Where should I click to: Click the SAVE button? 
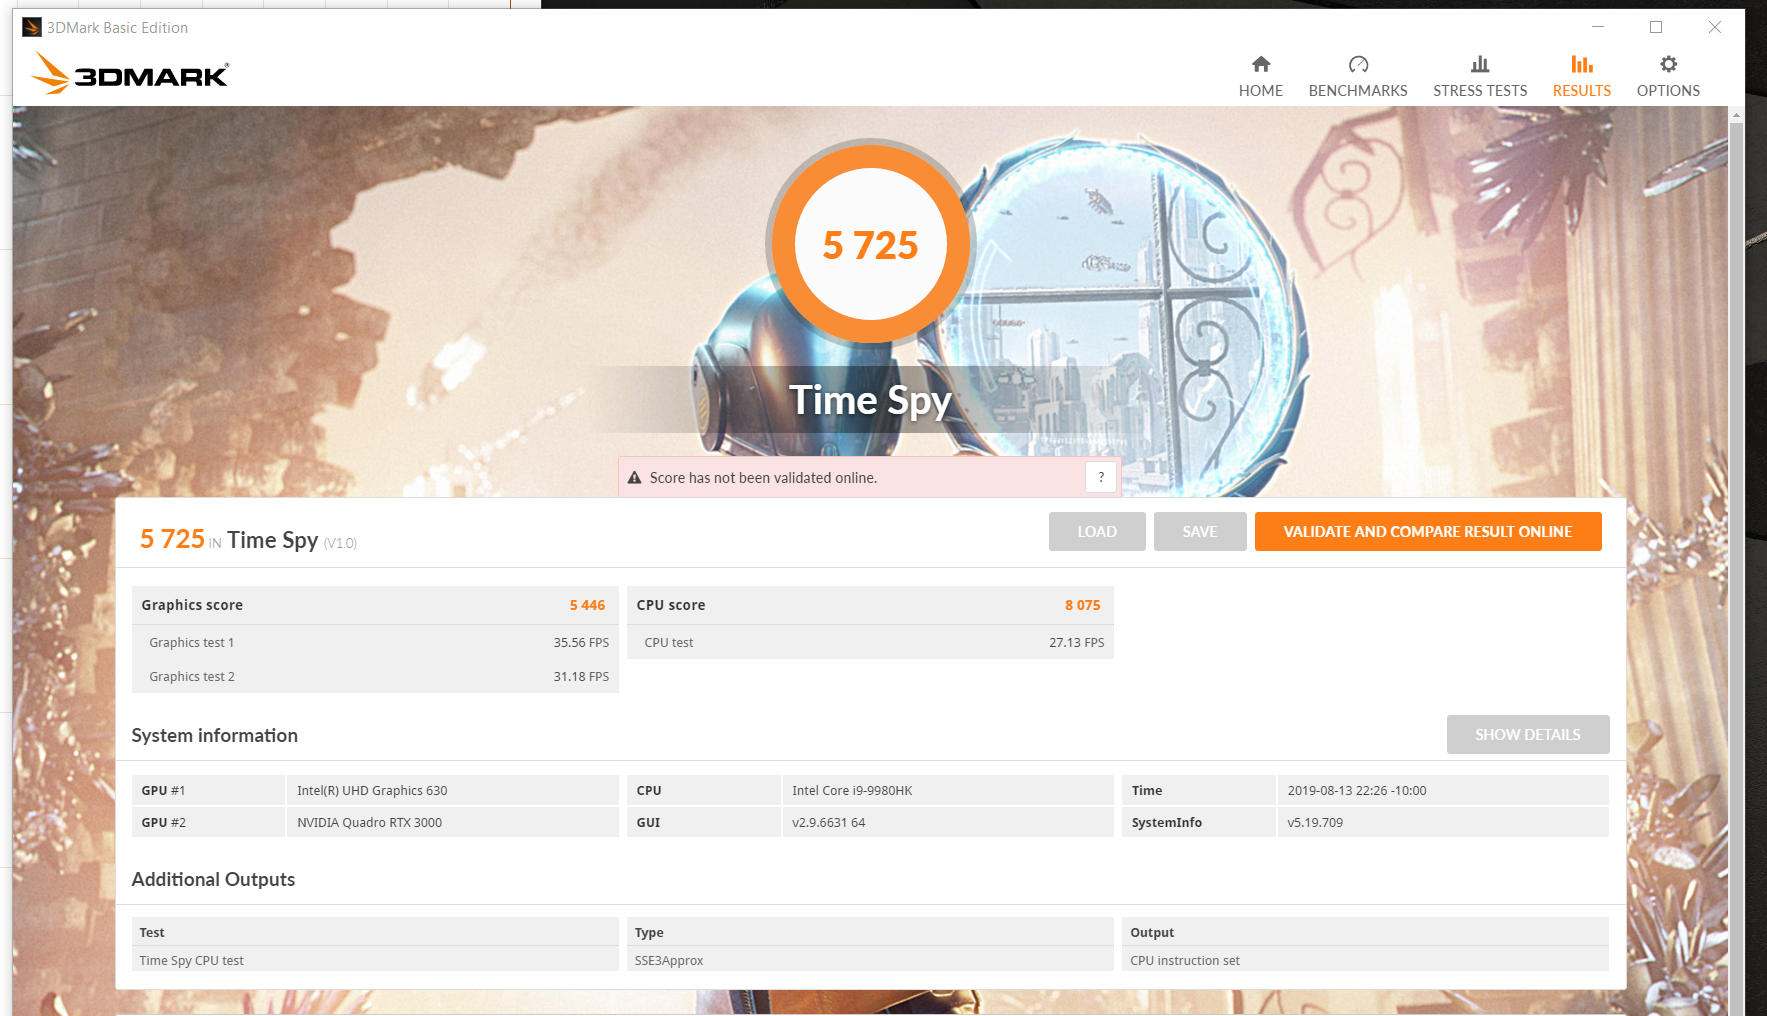[x=1200, y=532]
